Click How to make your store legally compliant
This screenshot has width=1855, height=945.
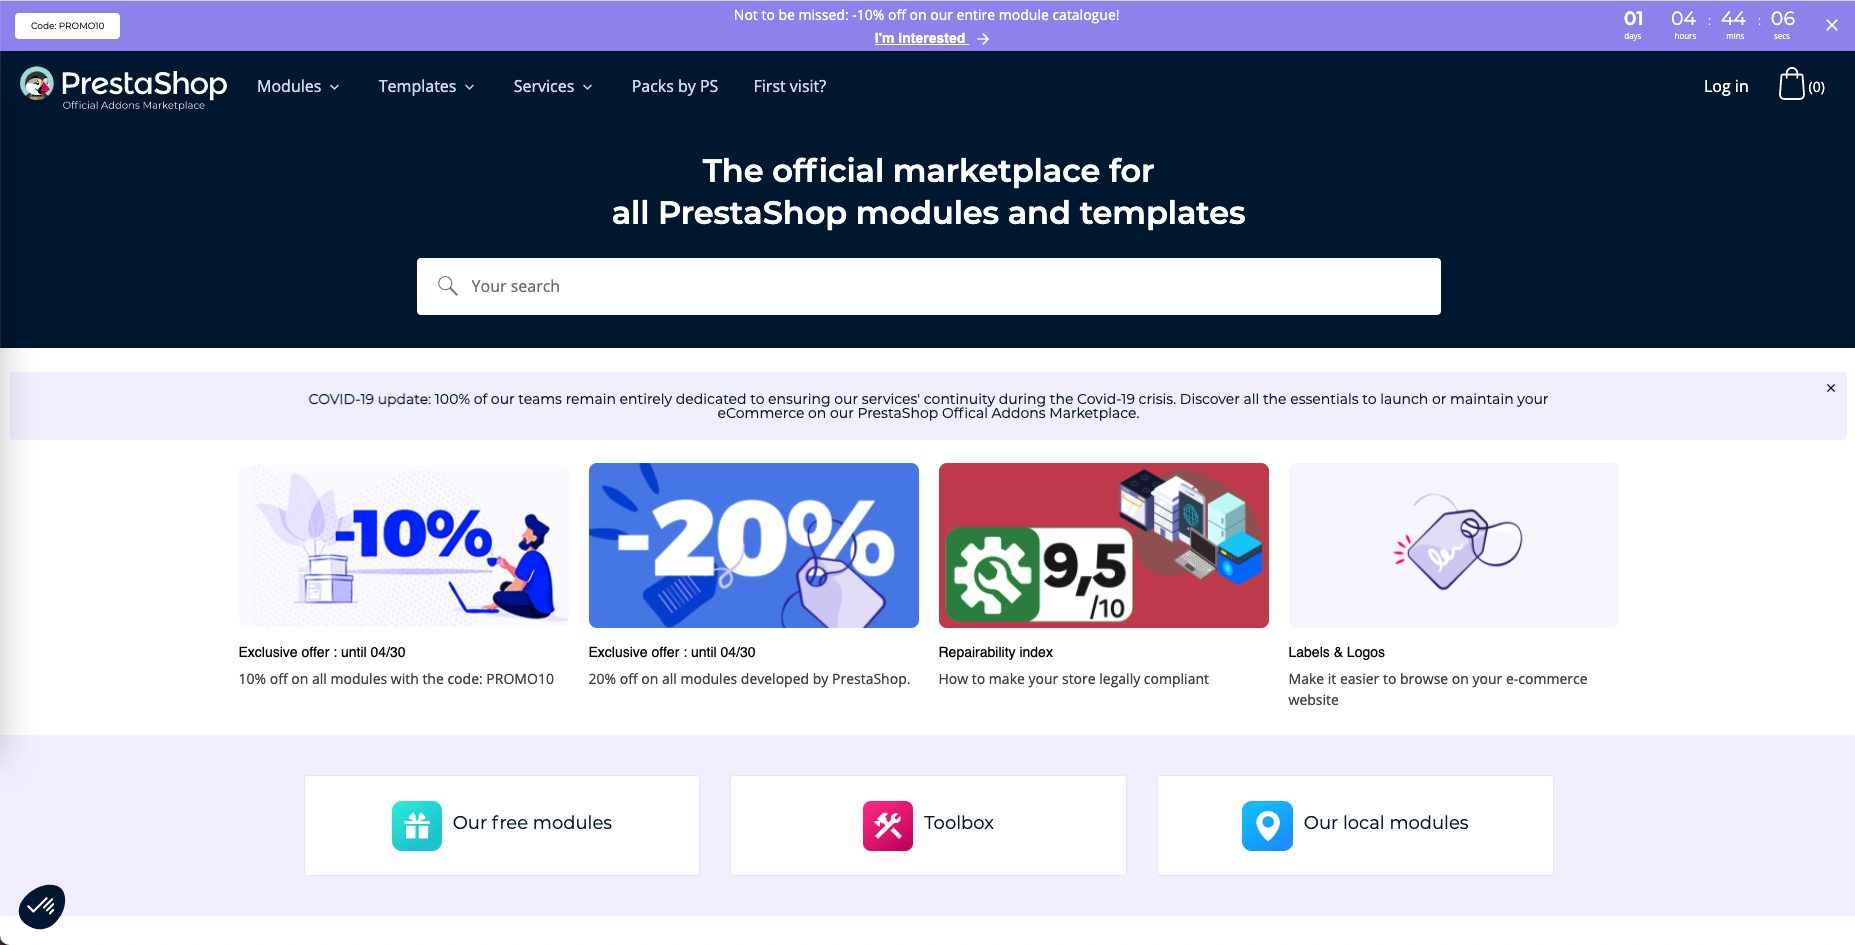1073,679
